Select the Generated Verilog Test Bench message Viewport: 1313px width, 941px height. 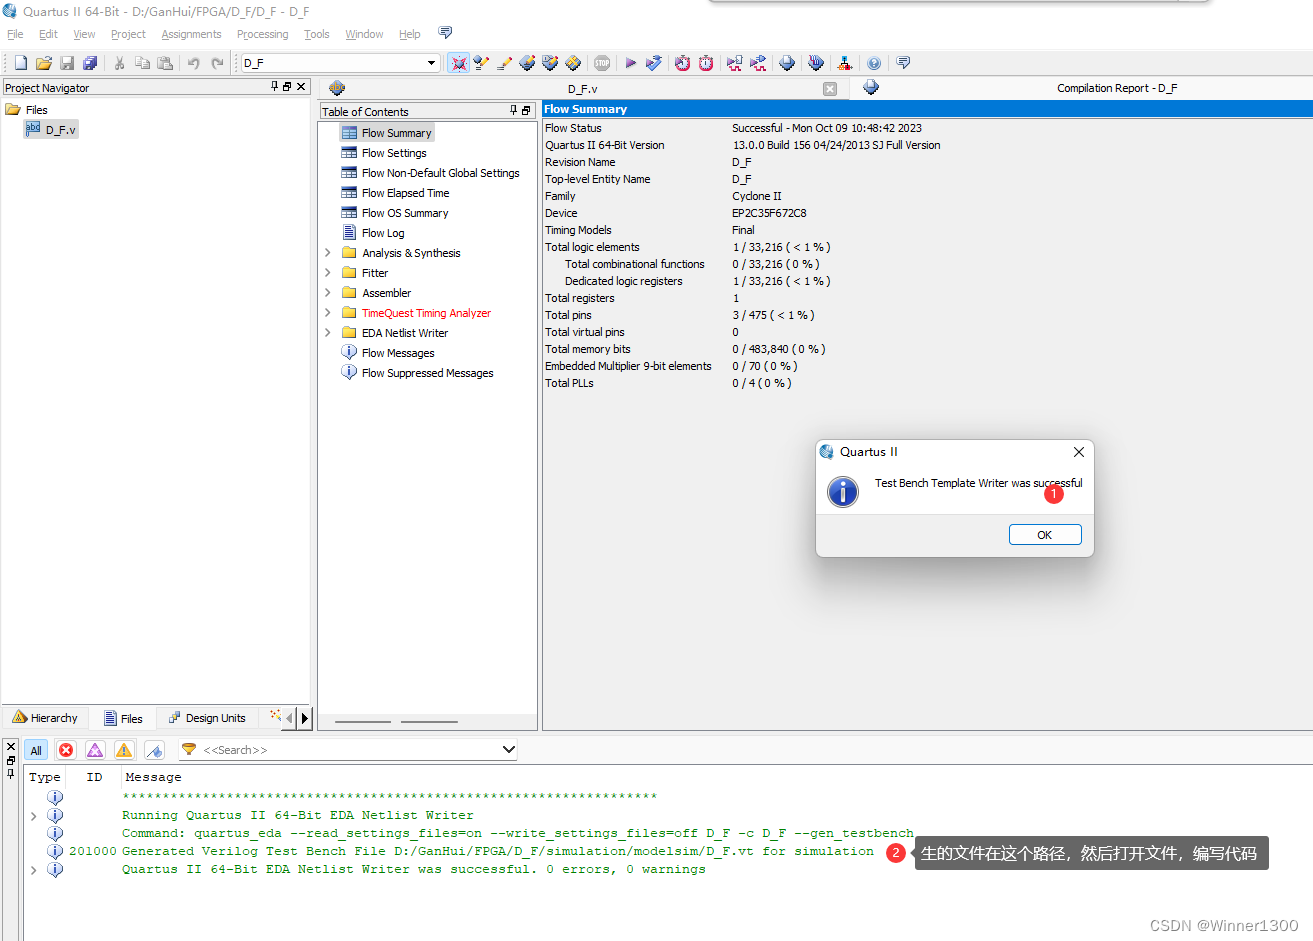497,852
